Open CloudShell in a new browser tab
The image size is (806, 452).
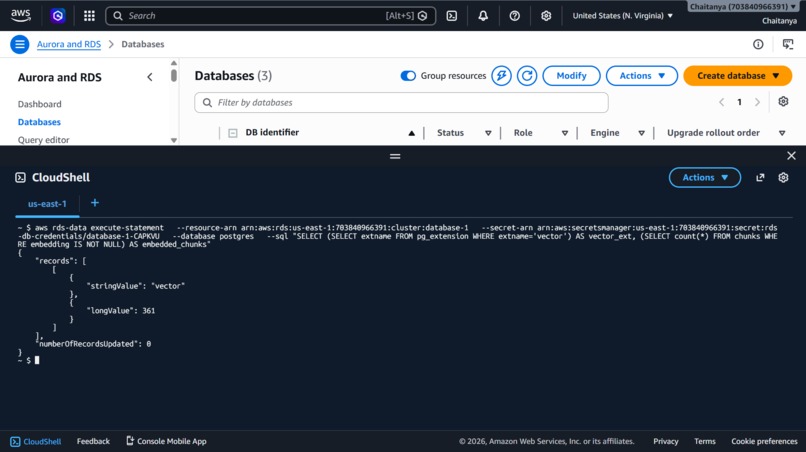760,177
